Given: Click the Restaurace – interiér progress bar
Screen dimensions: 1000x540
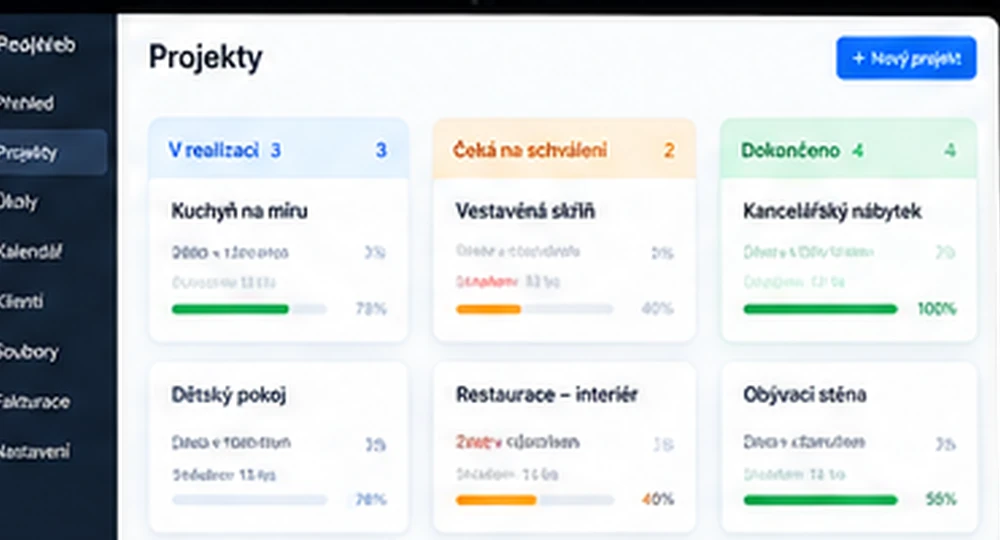Looking at the screenshot, I should coord(534,500).
